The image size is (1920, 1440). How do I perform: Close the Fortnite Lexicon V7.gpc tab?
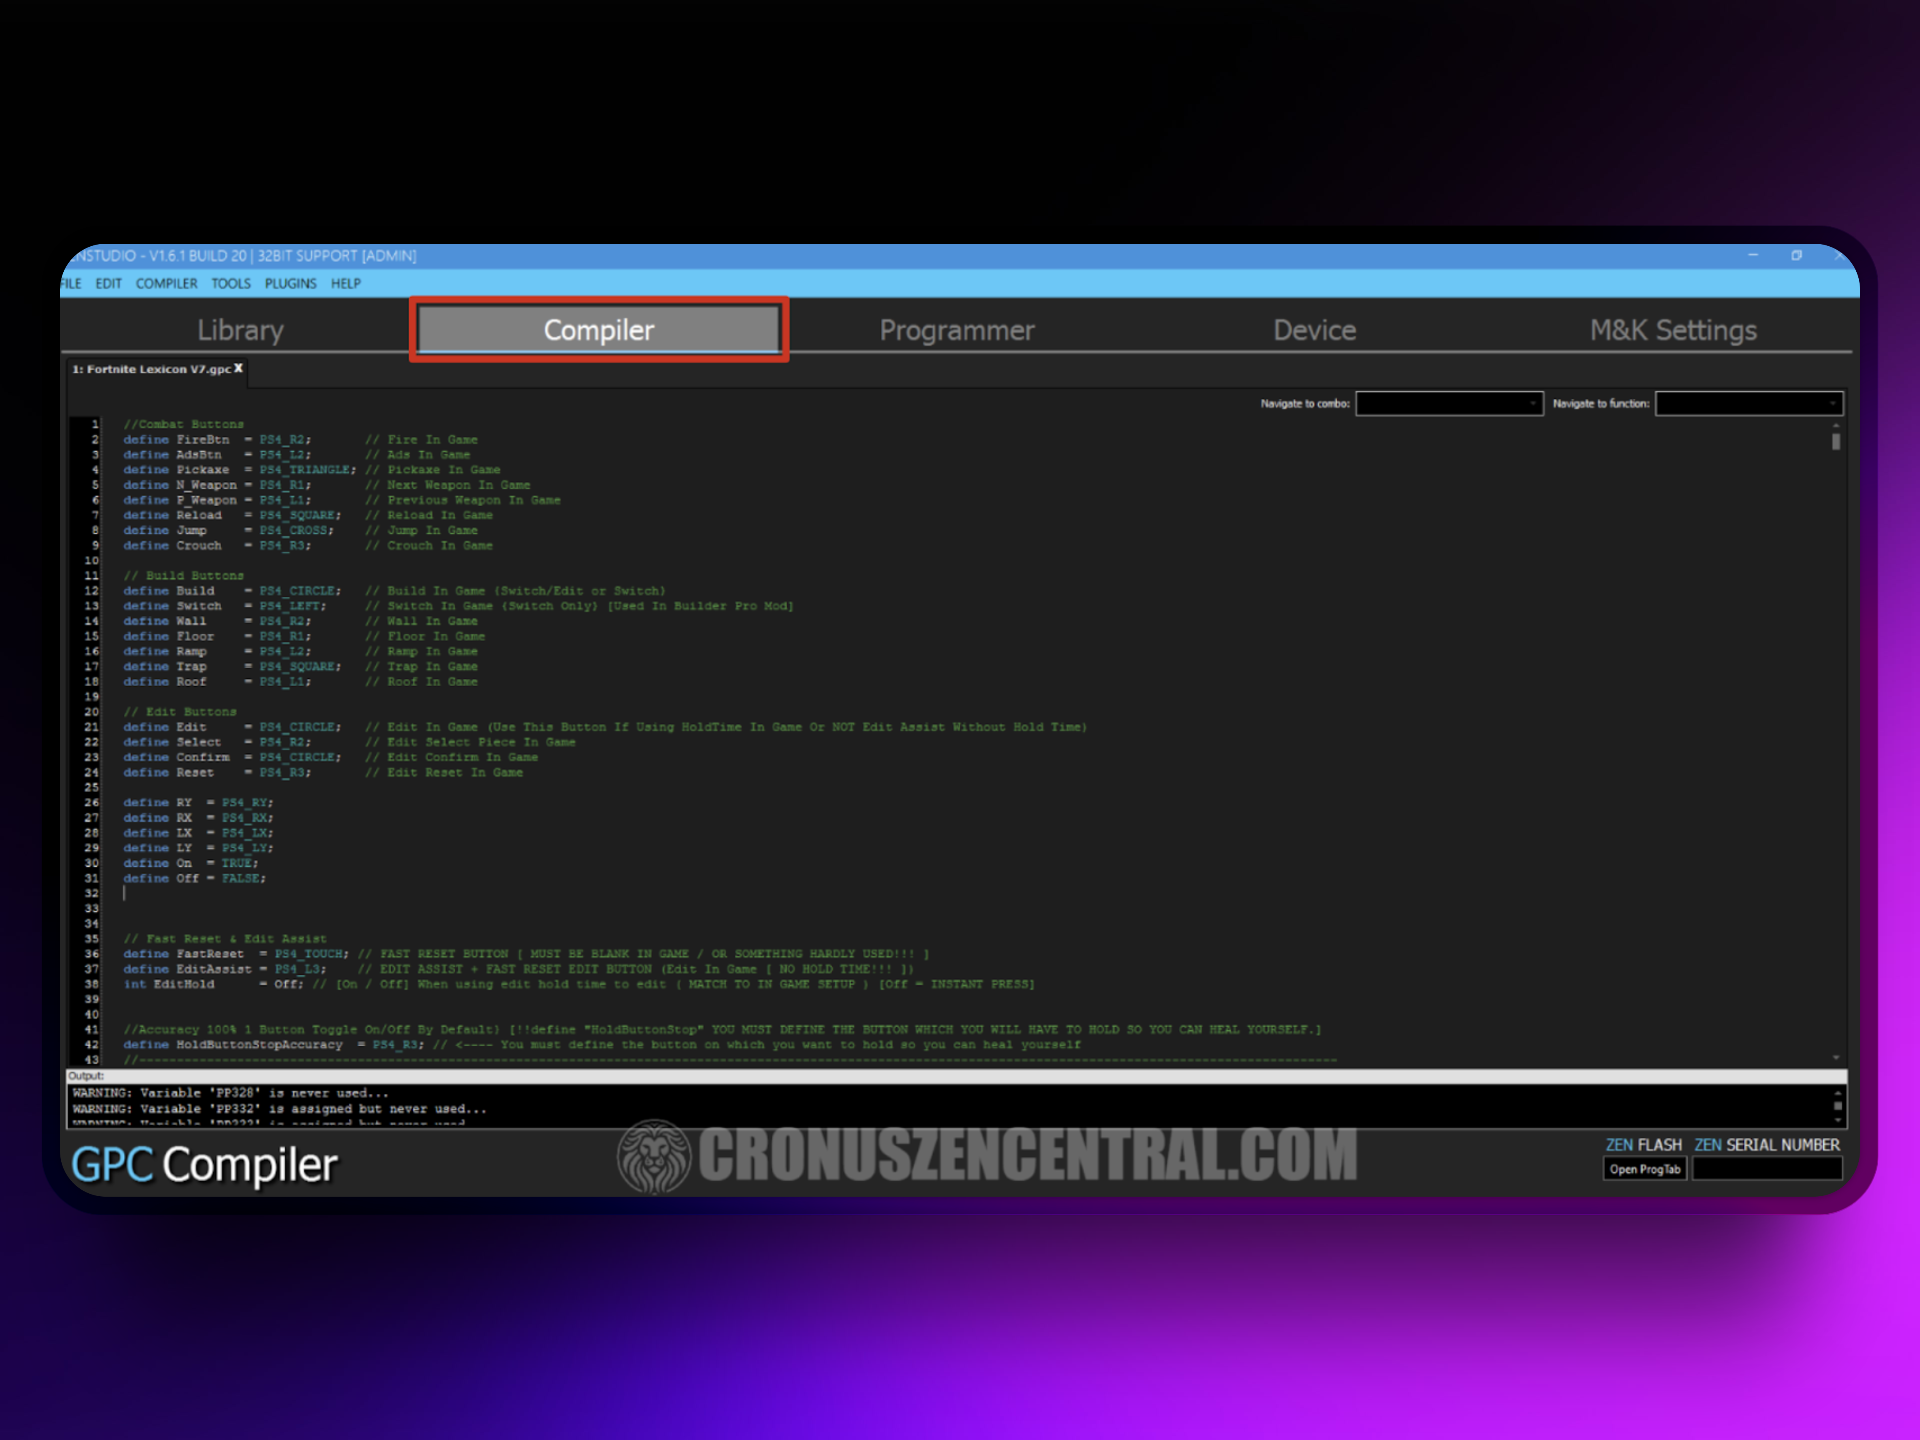[x=239, y=369]
